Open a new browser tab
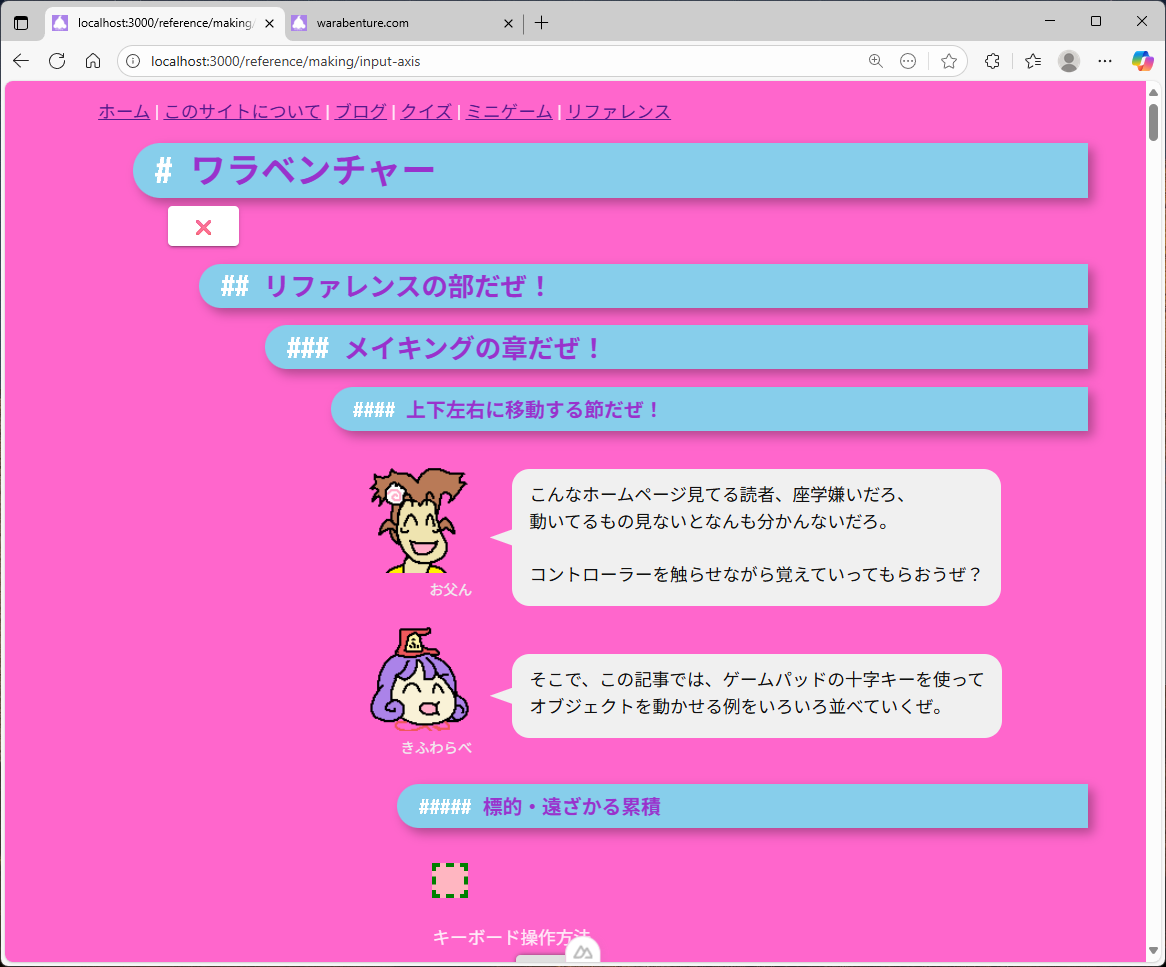This screenshot has height=967, width=1166. pos(541,23)
